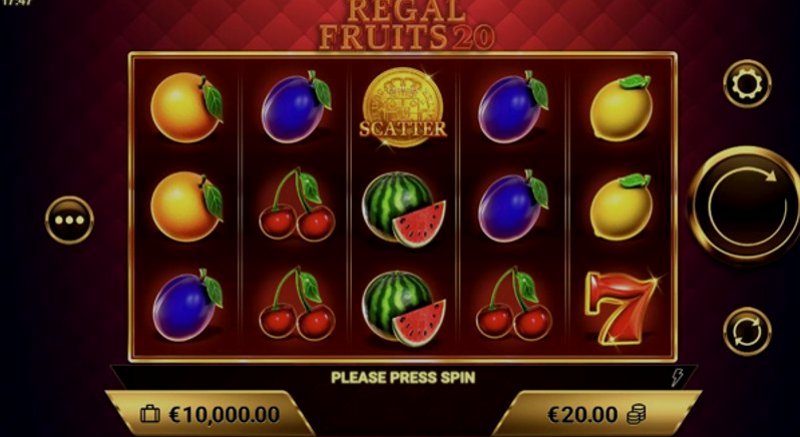Open the settings gear button

coord(747,84)
